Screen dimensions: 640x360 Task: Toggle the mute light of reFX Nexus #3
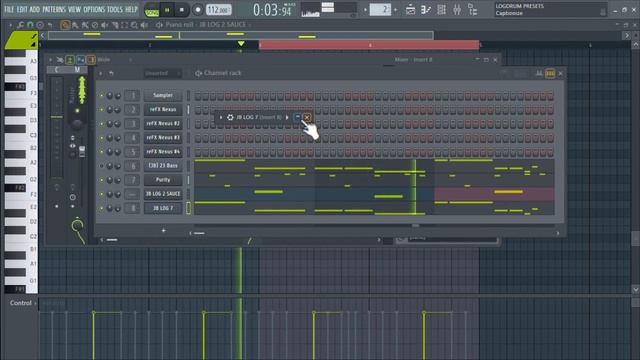[102, 138]
